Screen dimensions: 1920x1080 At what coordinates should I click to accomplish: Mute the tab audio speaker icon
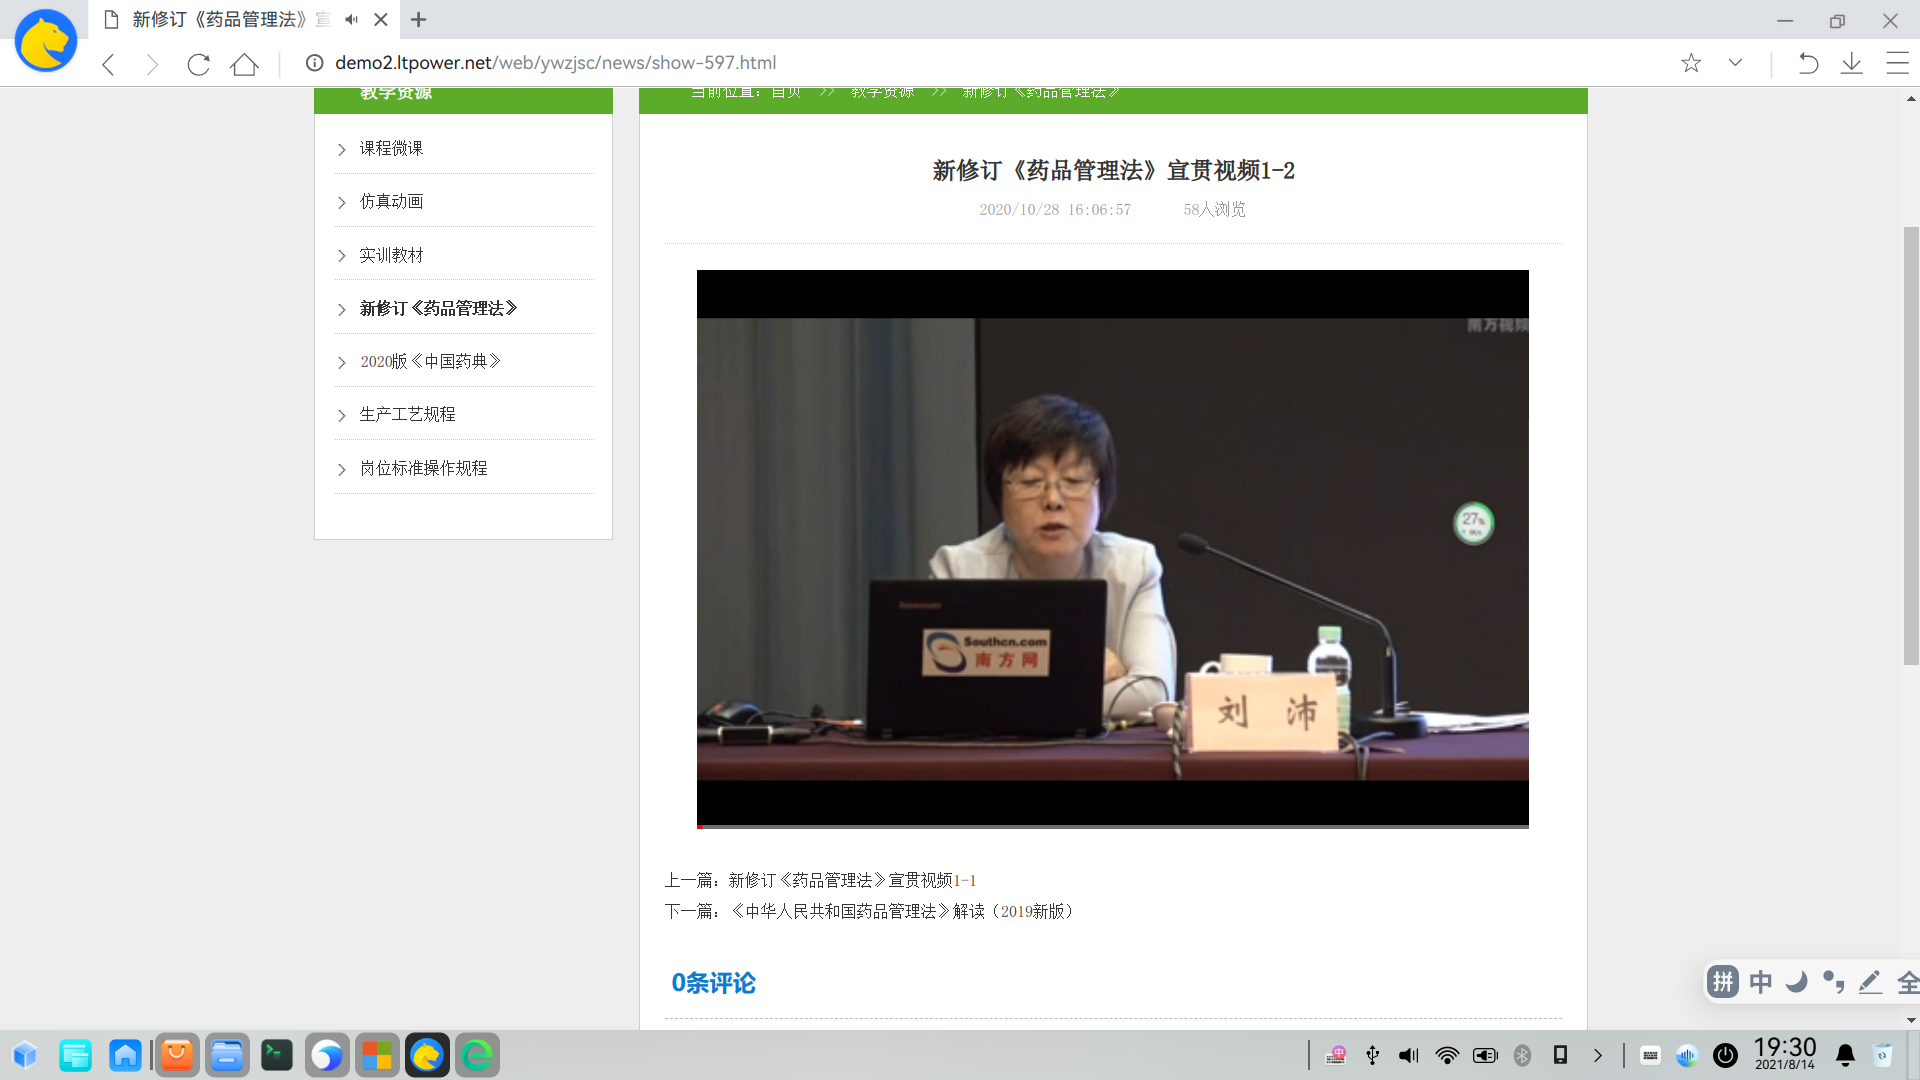point(351,19)
